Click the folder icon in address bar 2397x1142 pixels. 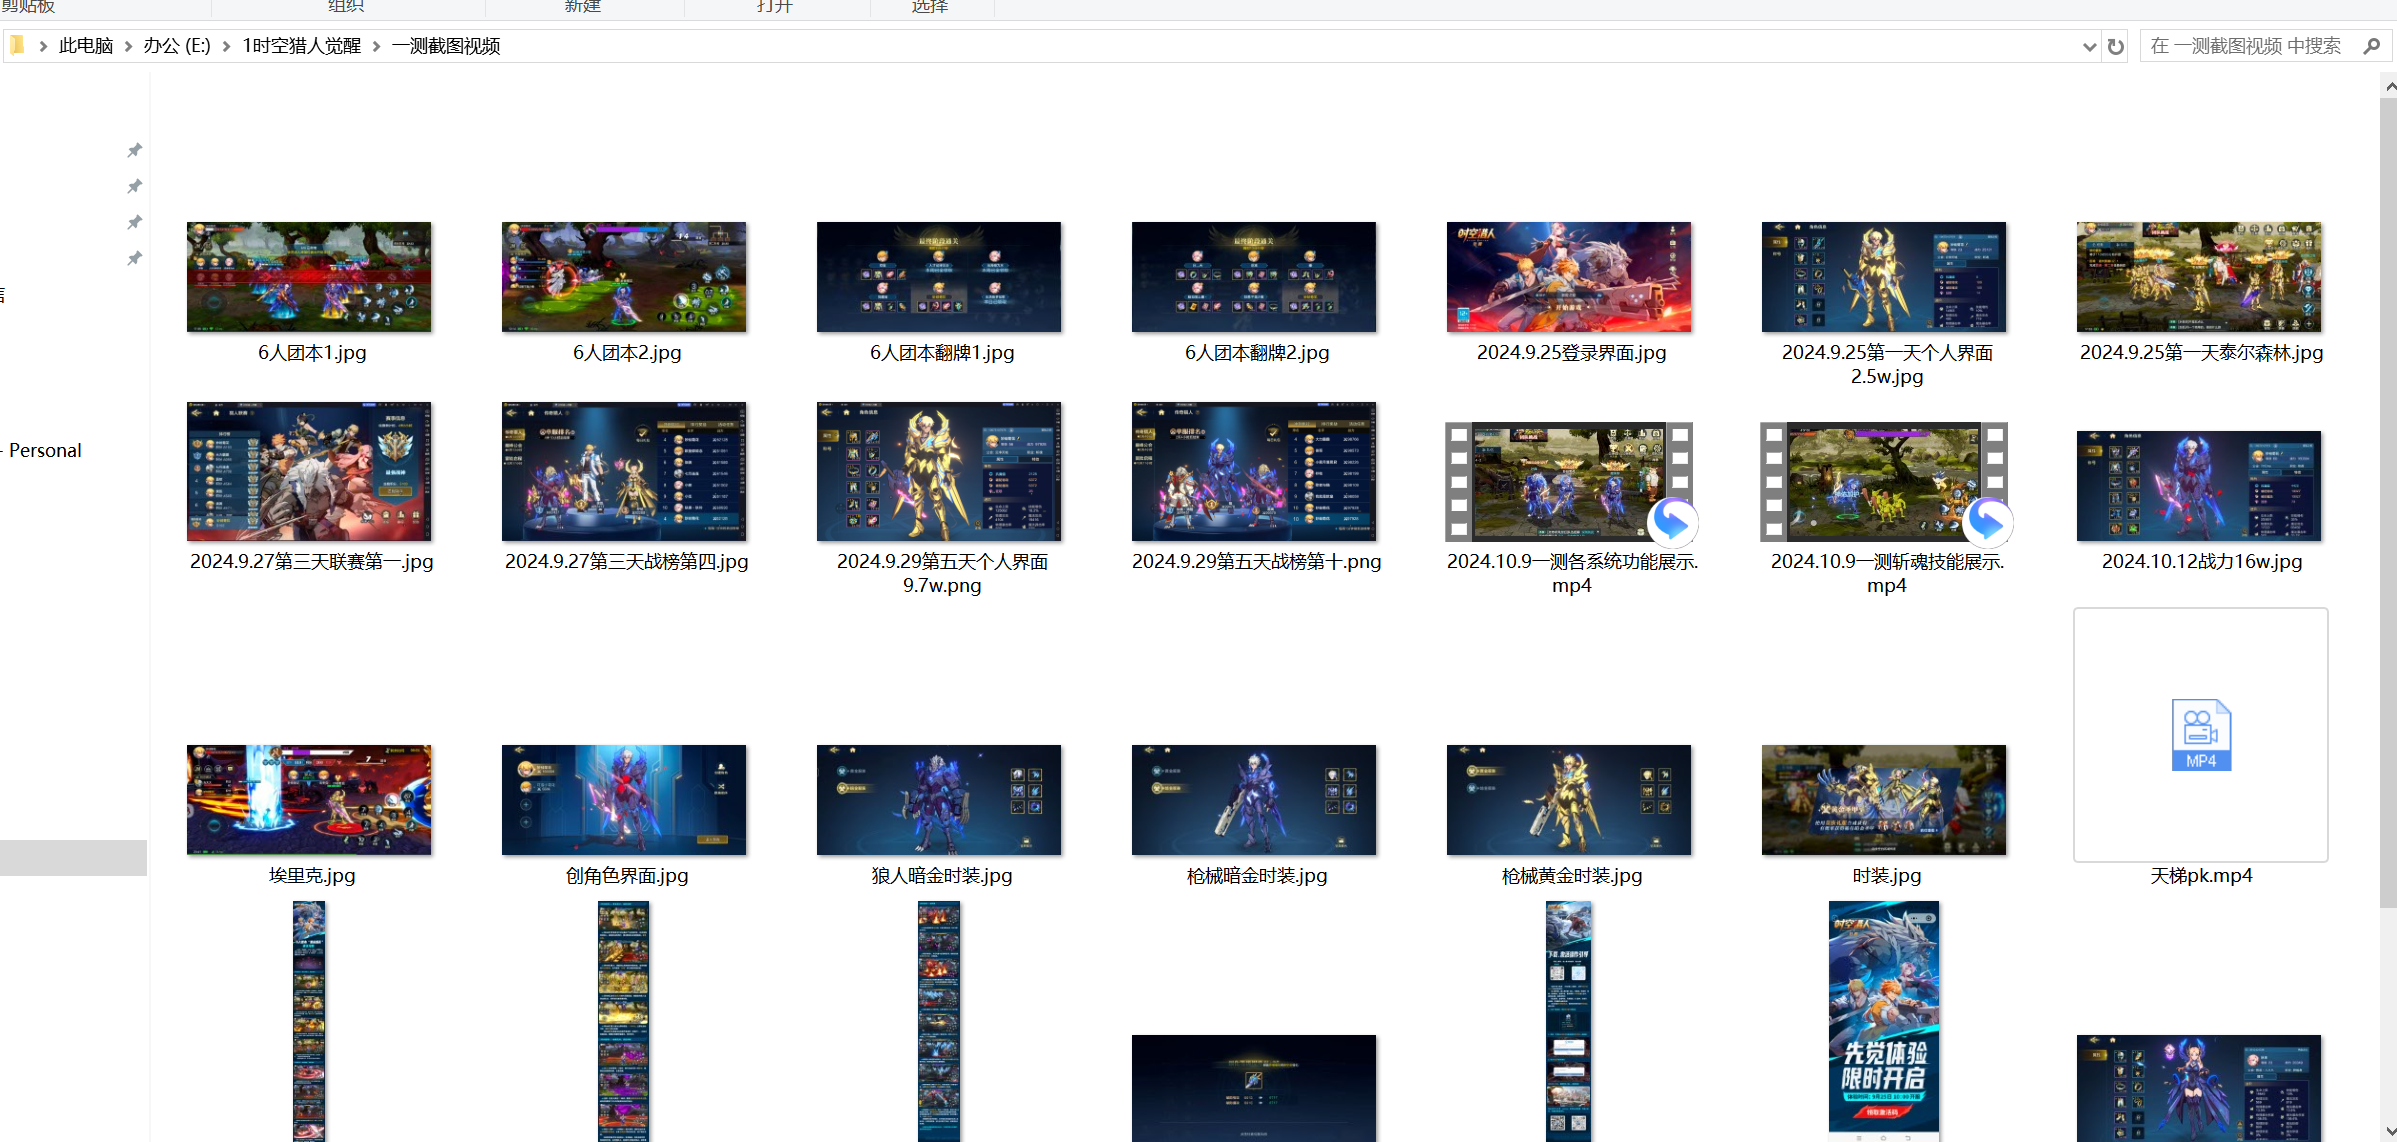(17, 45)
